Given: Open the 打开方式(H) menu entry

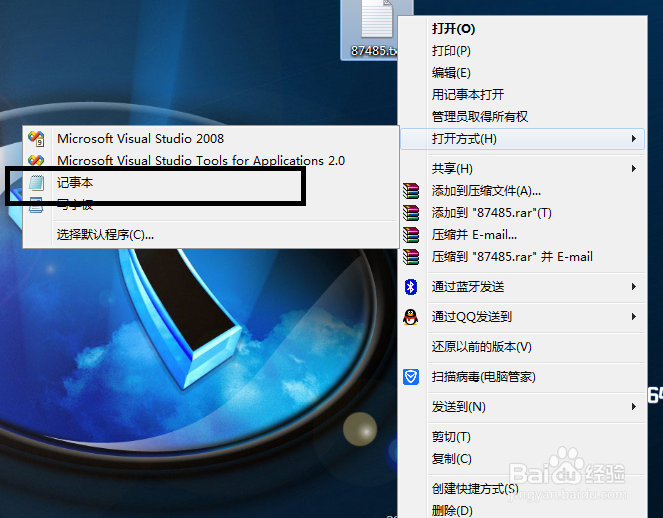Looking at the screenshot, I should tap(523, 139).
